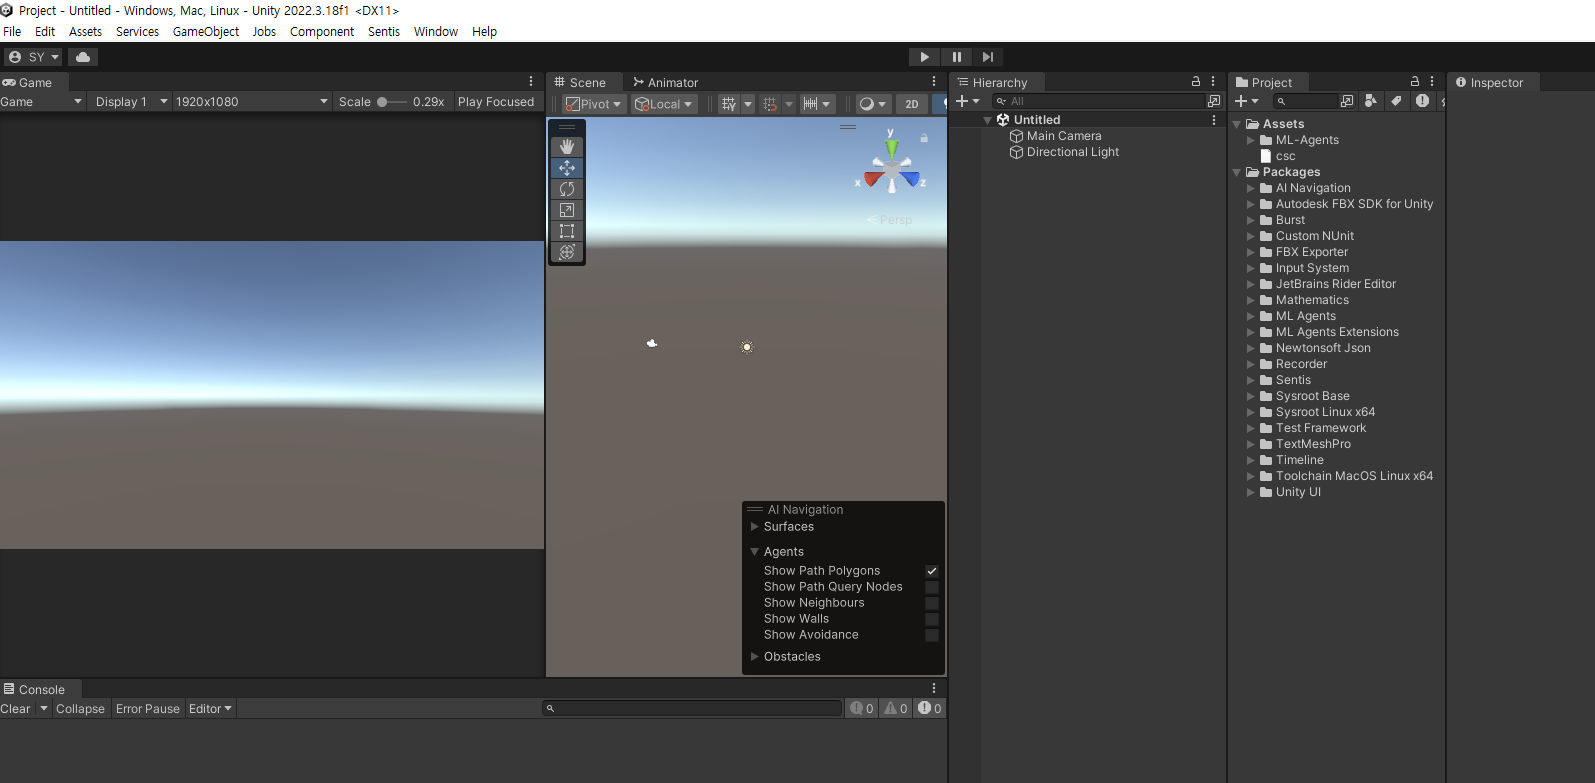
Task: Open Untitled scene options menu
Action: 1214,120
